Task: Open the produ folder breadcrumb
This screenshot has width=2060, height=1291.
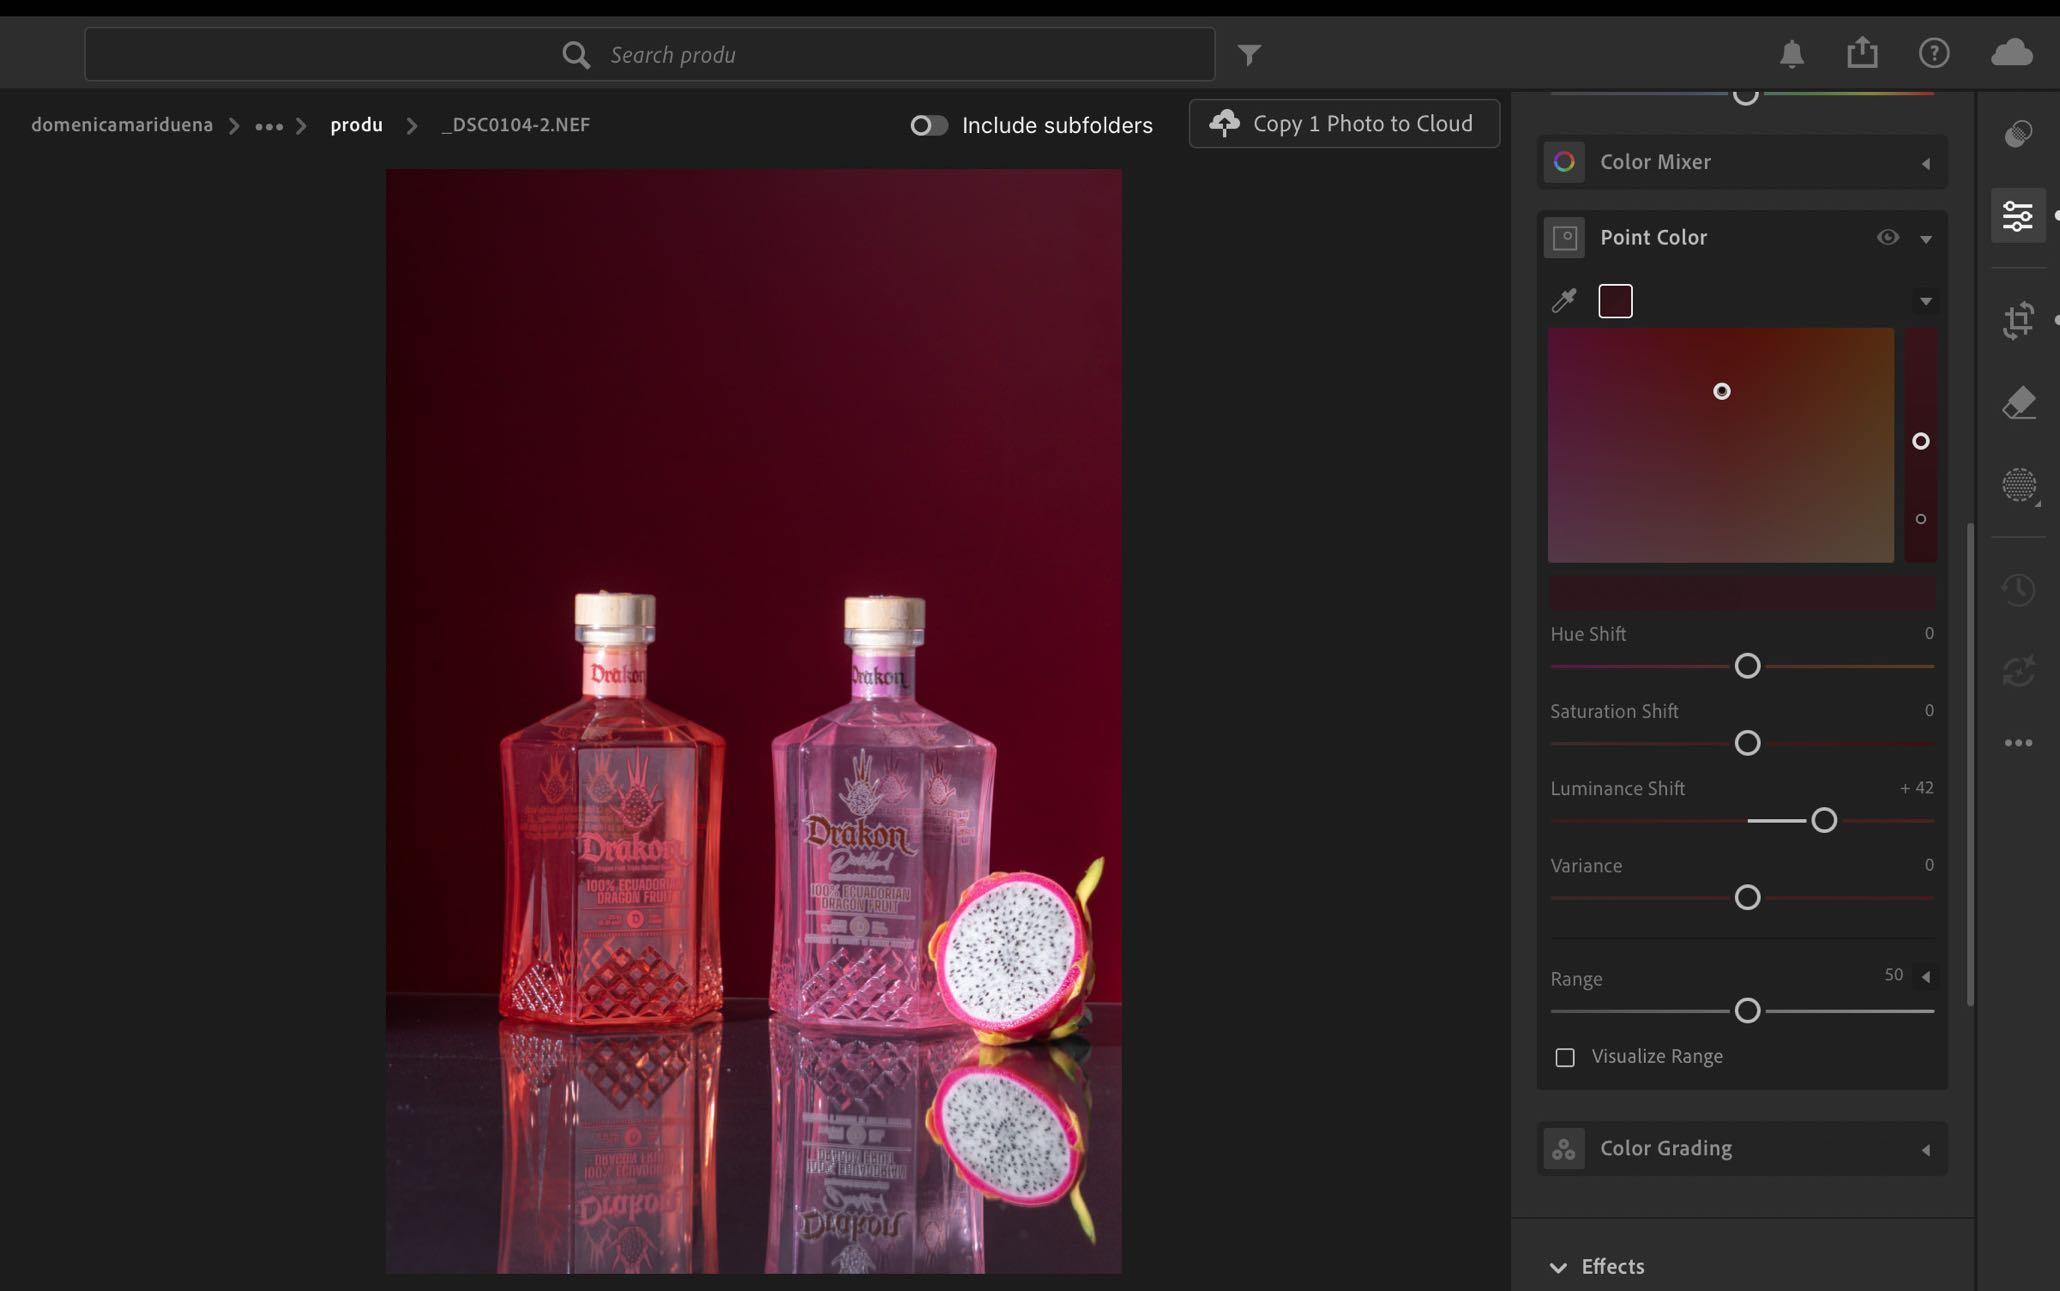Action: tap(356, 125)
